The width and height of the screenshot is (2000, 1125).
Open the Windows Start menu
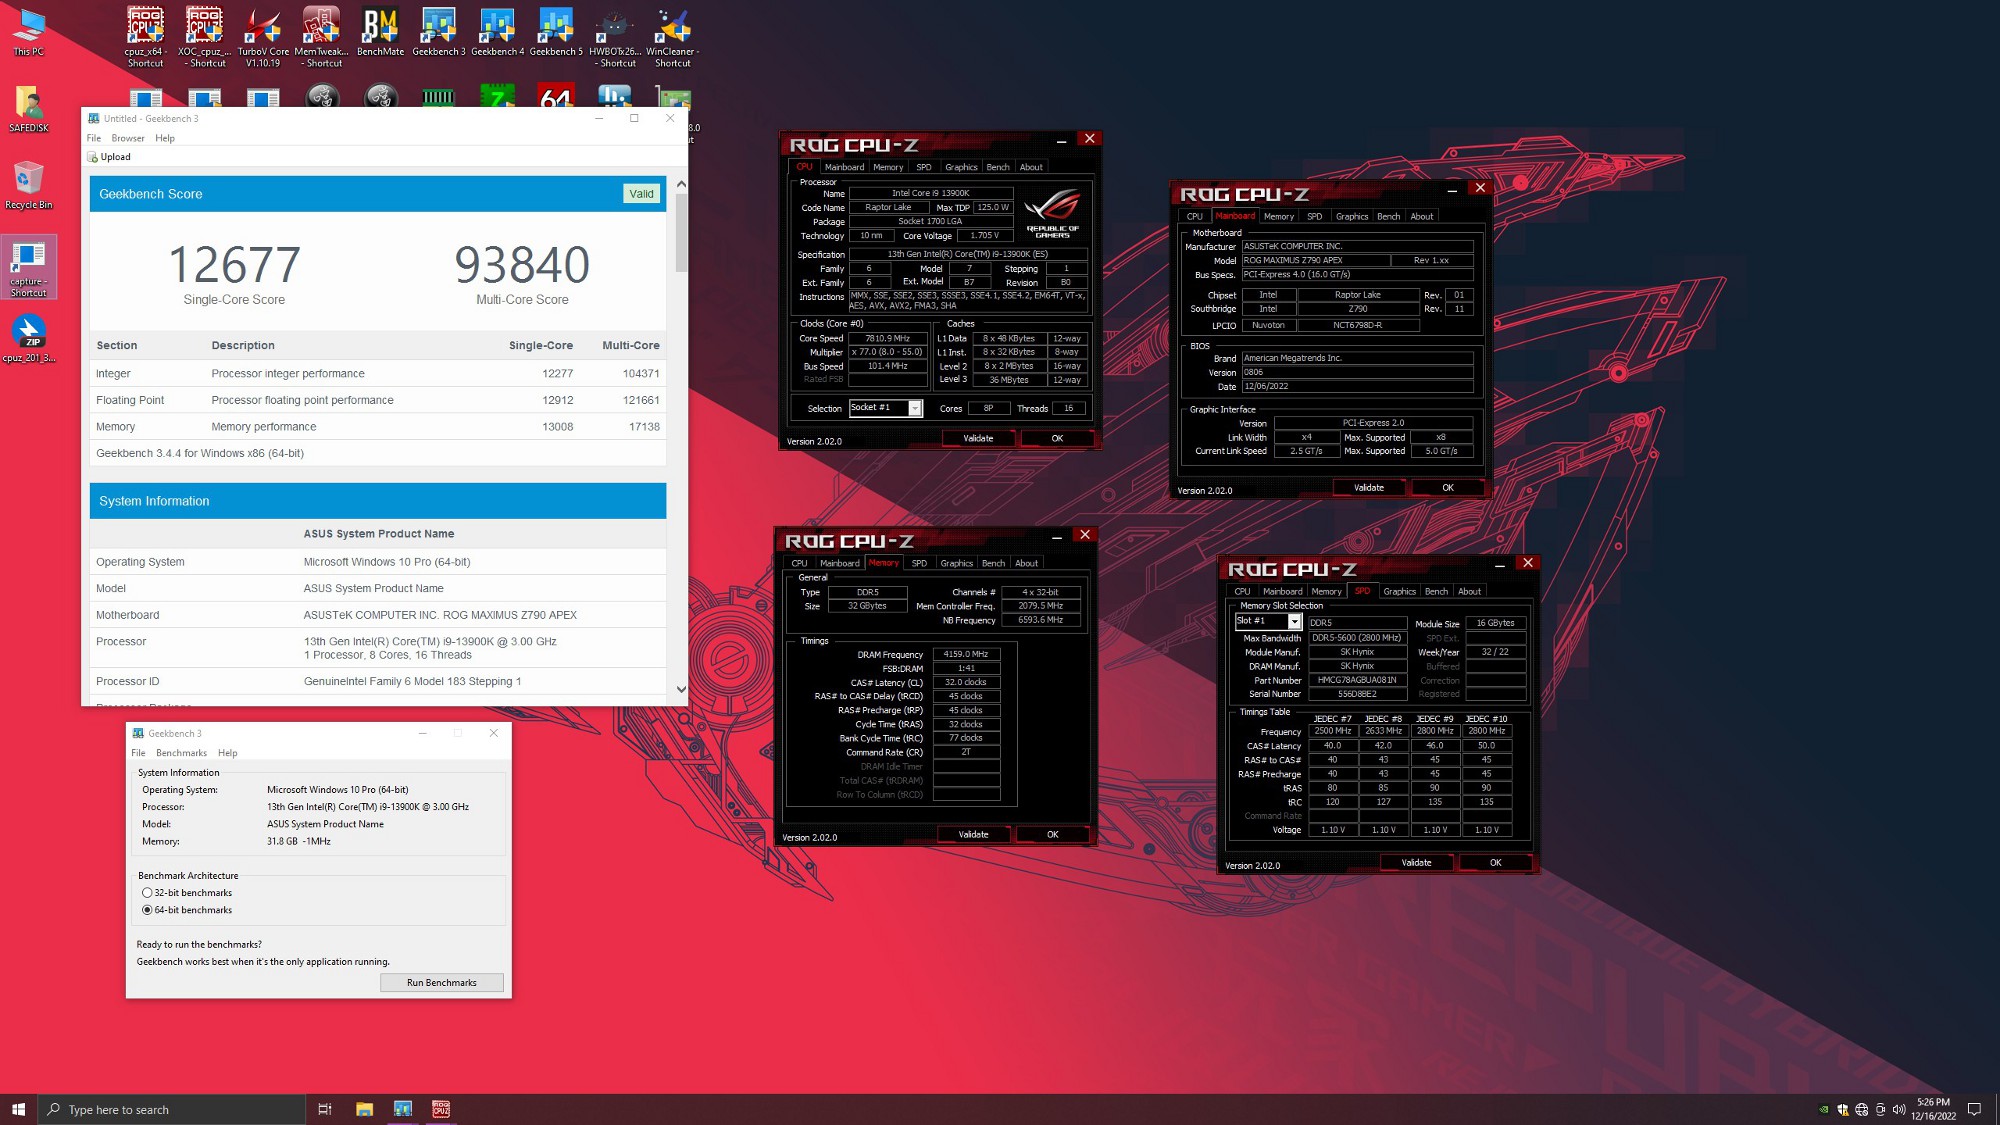(x=18, y=1109)
